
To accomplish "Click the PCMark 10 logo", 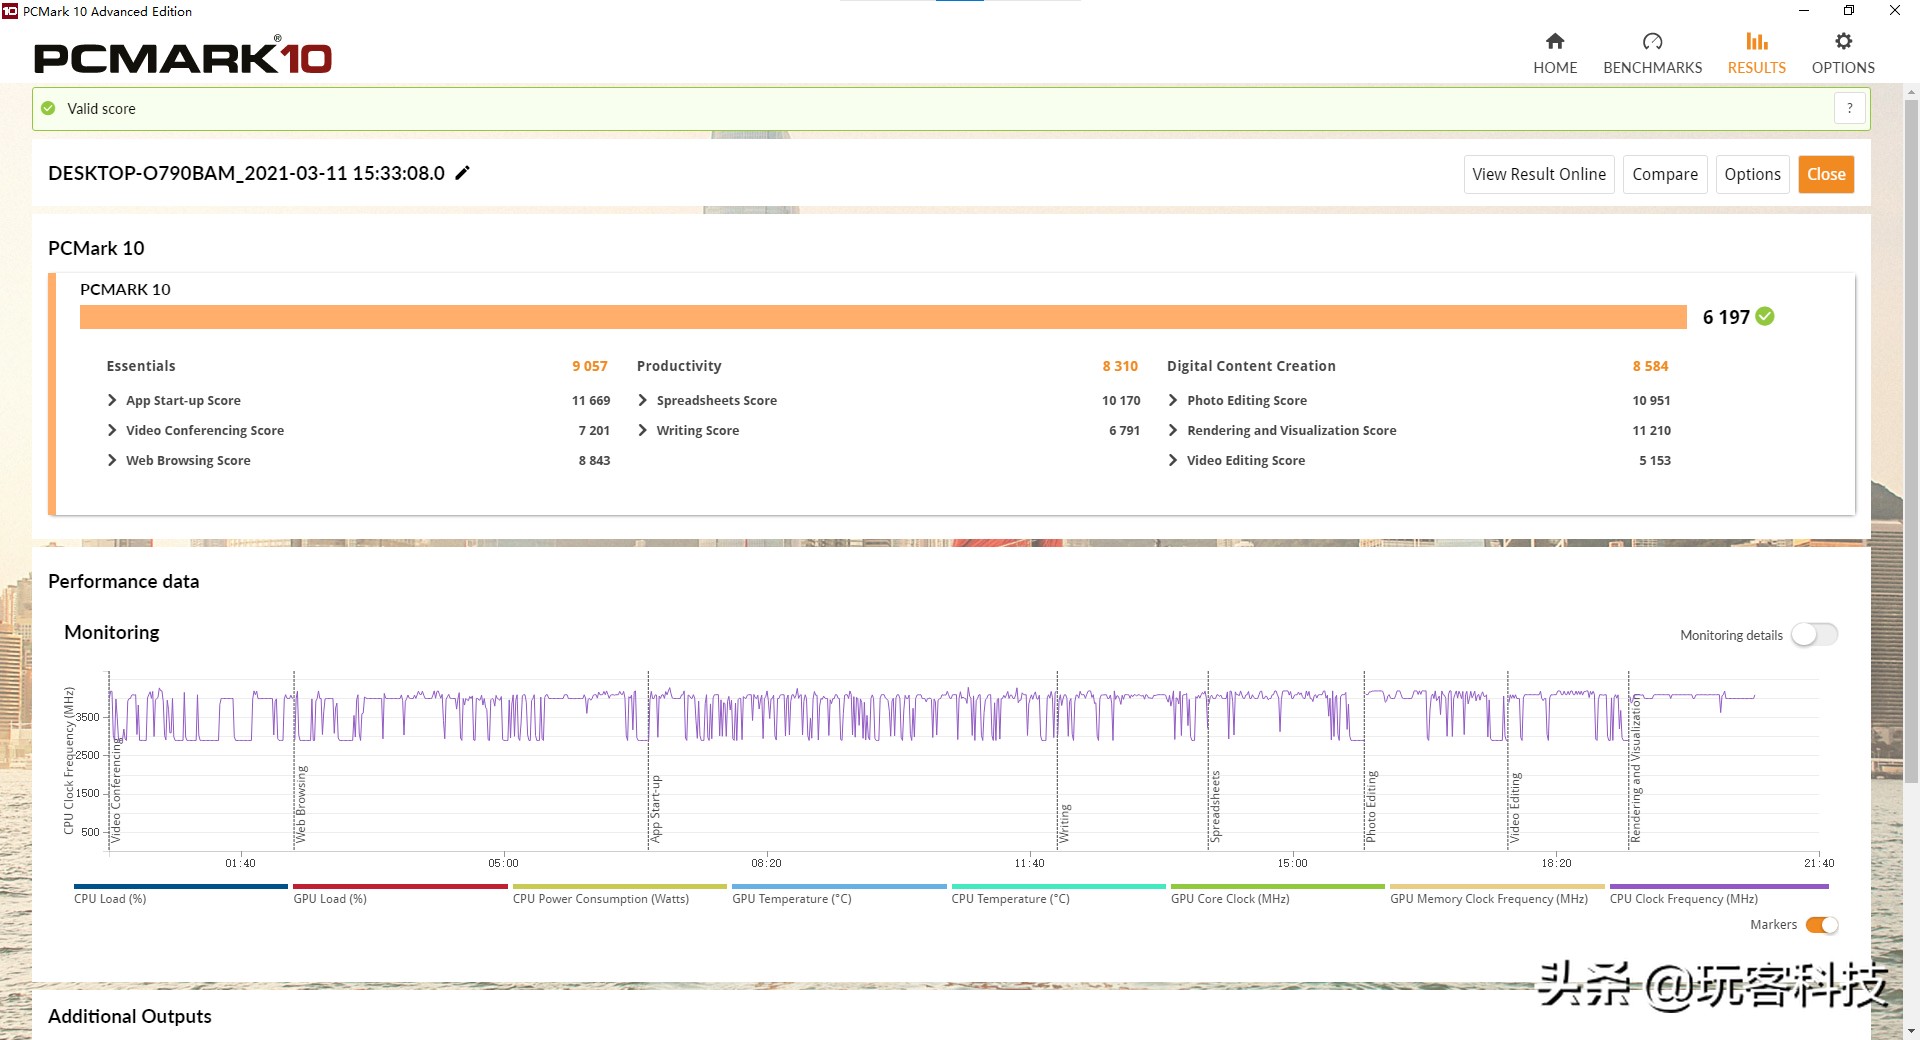I will [x=183, y=57].
